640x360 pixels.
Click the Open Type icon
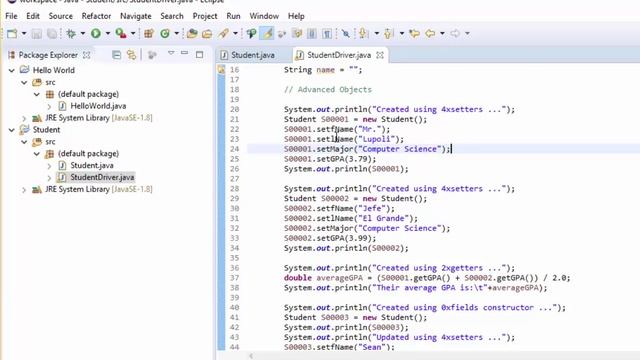tap(192, 33)
